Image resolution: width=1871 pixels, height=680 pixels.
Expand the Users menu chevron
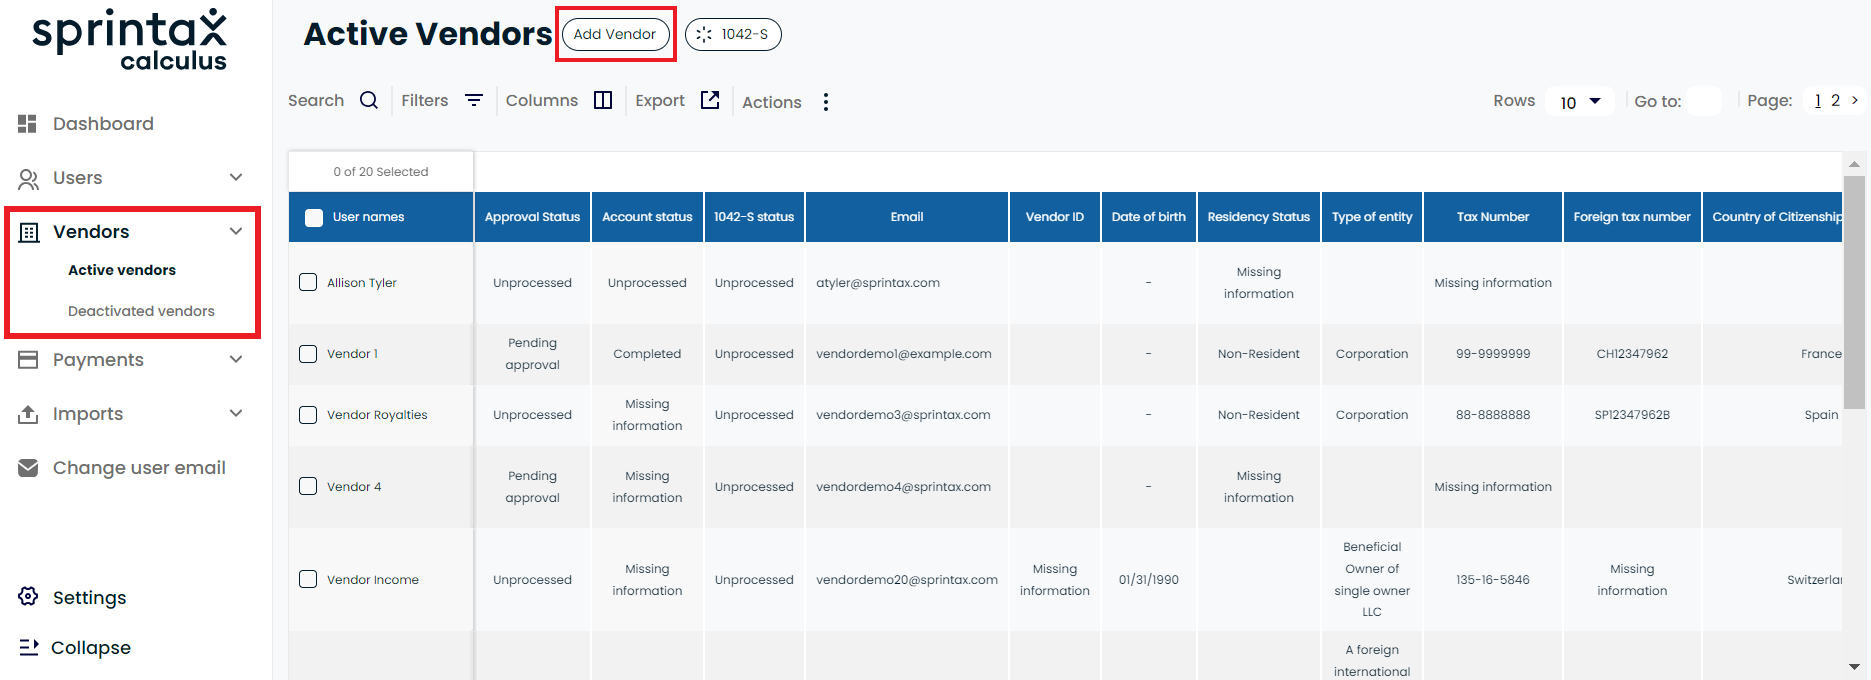236,178
